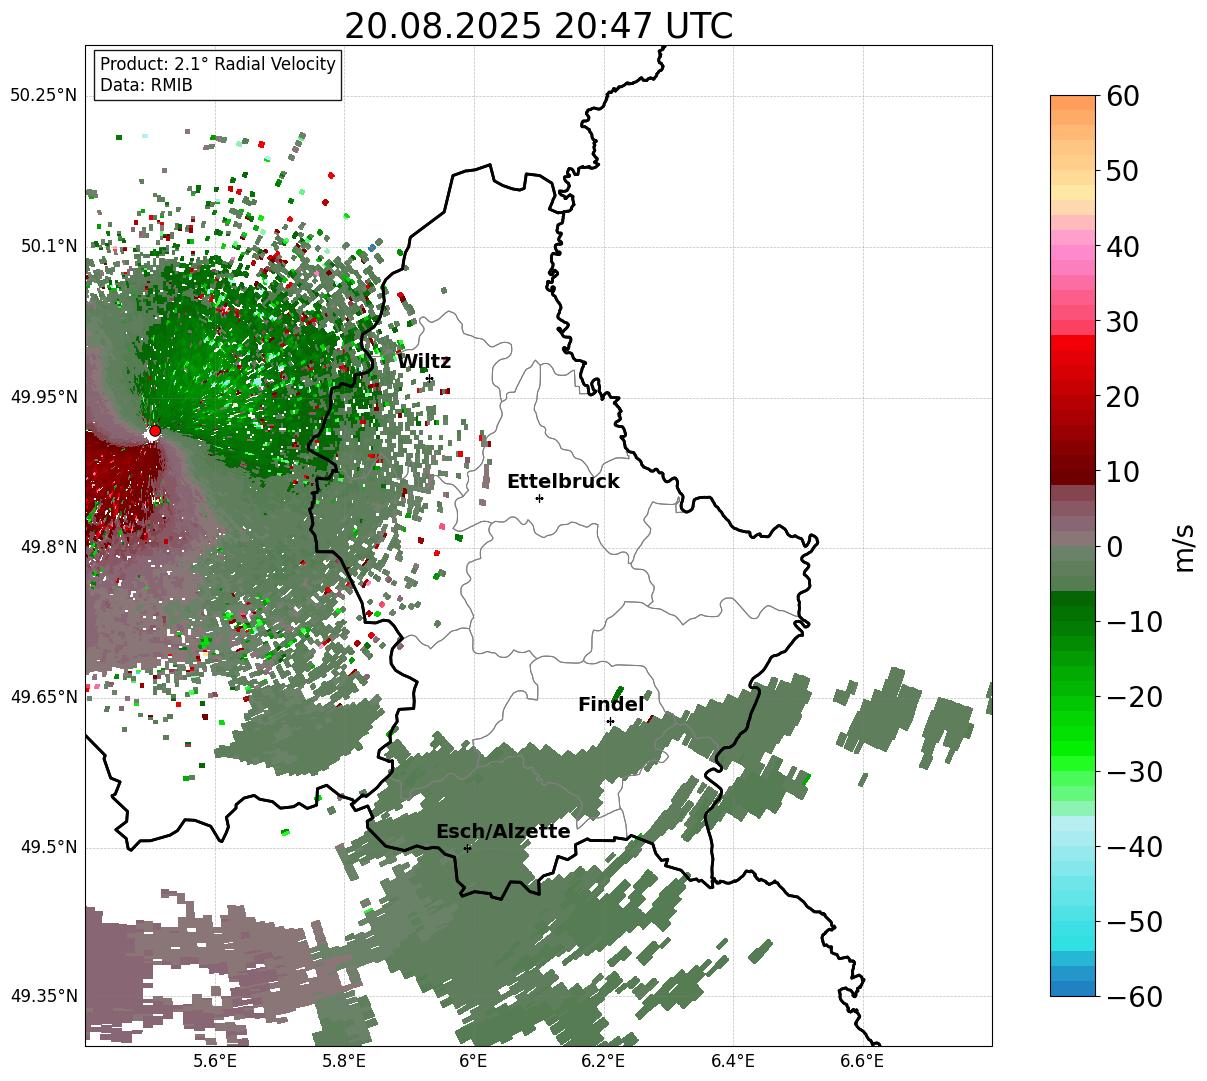Click the 50.25°N latitude label
Screen dimensions: 1207x1081
pos(43,96)
